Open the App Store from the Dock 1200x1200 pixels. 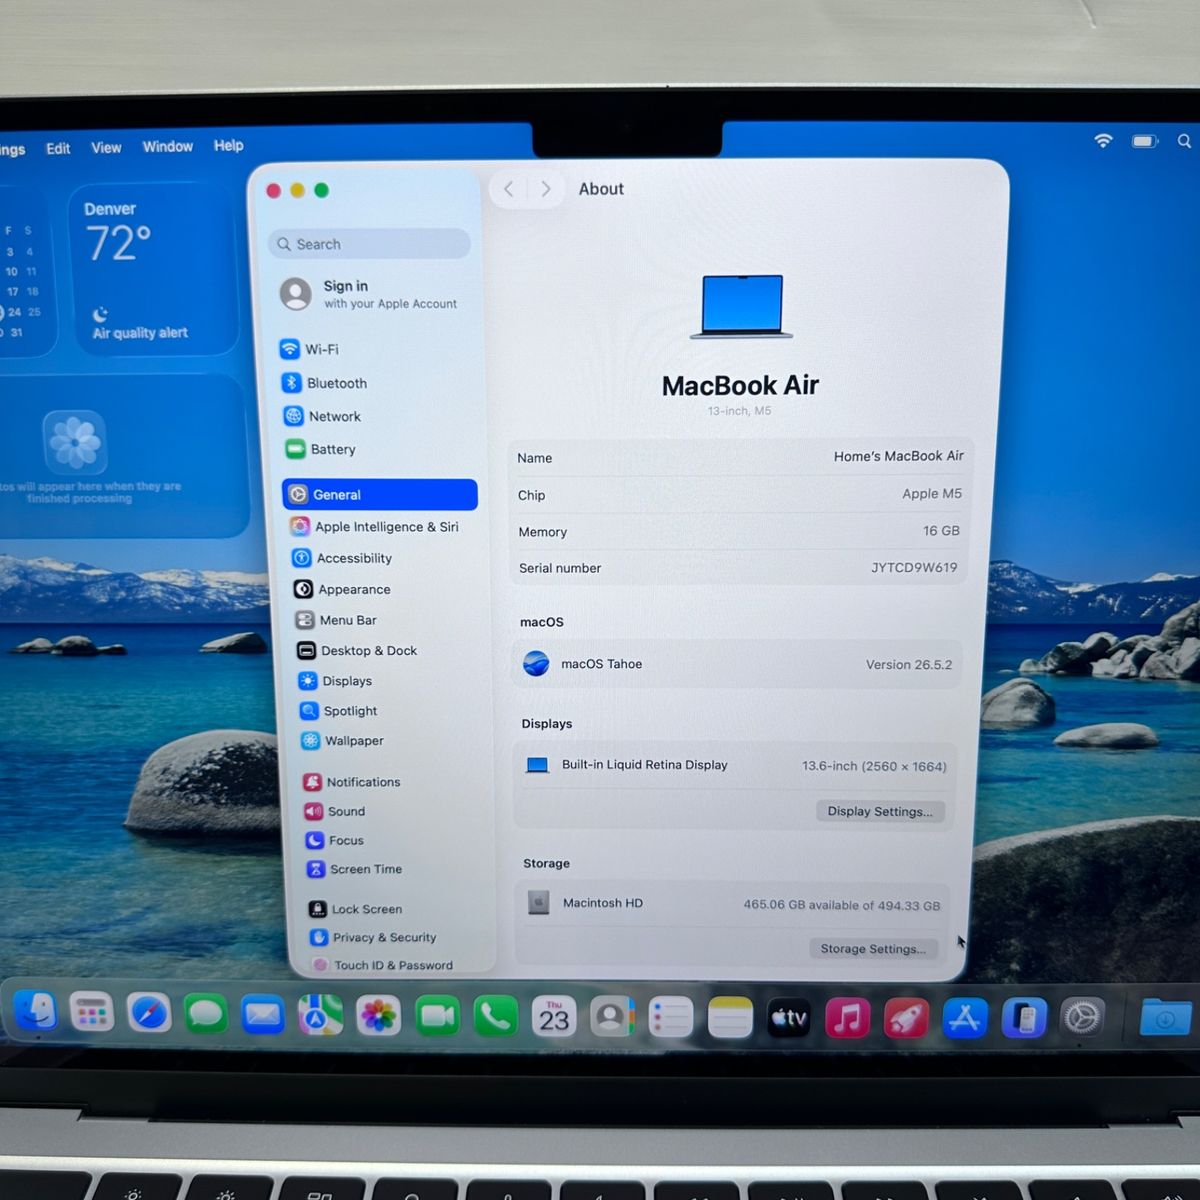[965, 1018]
